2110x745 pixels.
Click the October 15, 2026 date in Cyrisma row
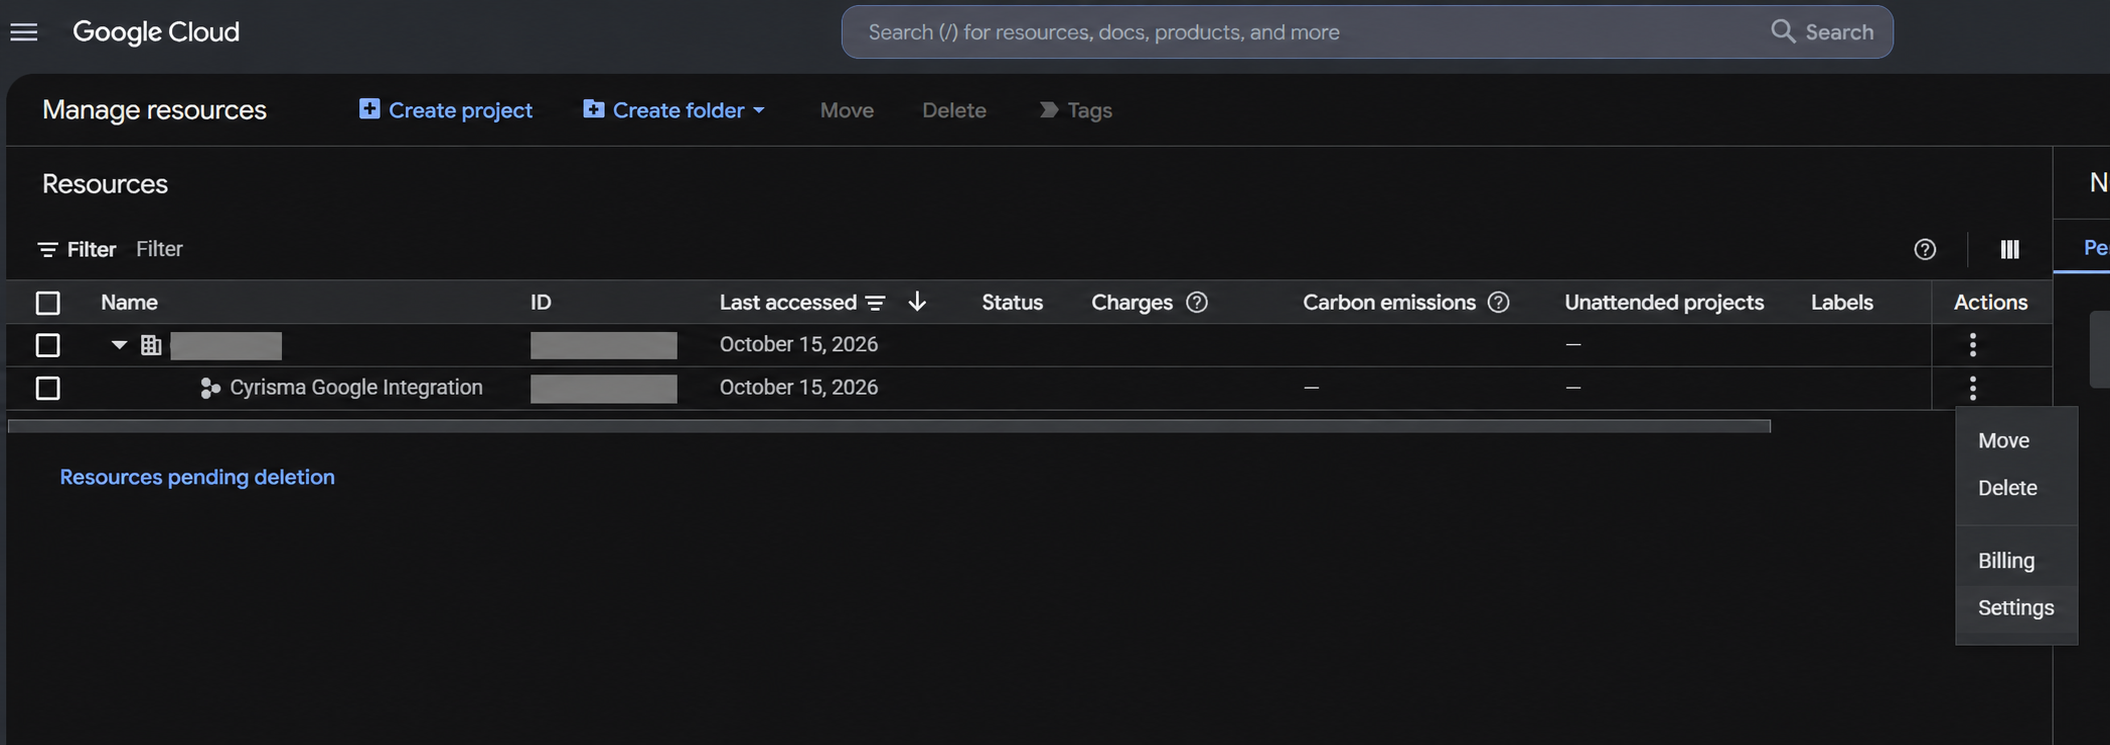[x=799, y=387]
